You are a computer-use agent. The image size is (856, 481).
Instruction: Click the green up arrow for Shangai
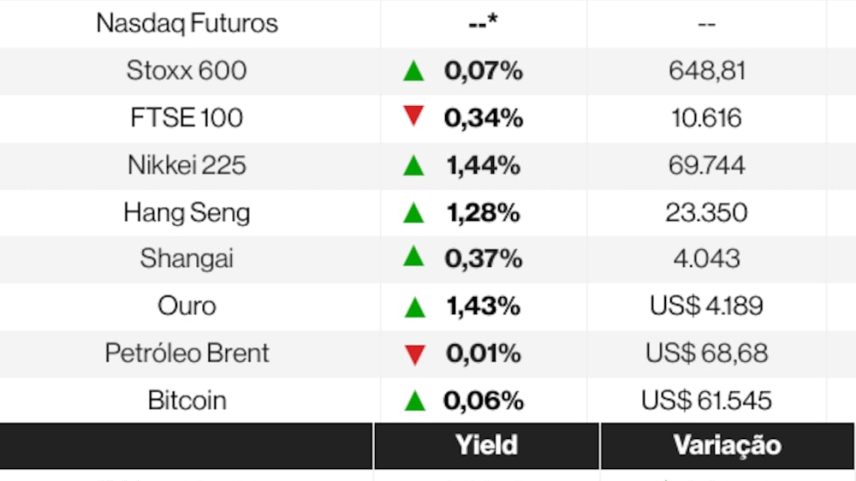[x=413, y=256]
